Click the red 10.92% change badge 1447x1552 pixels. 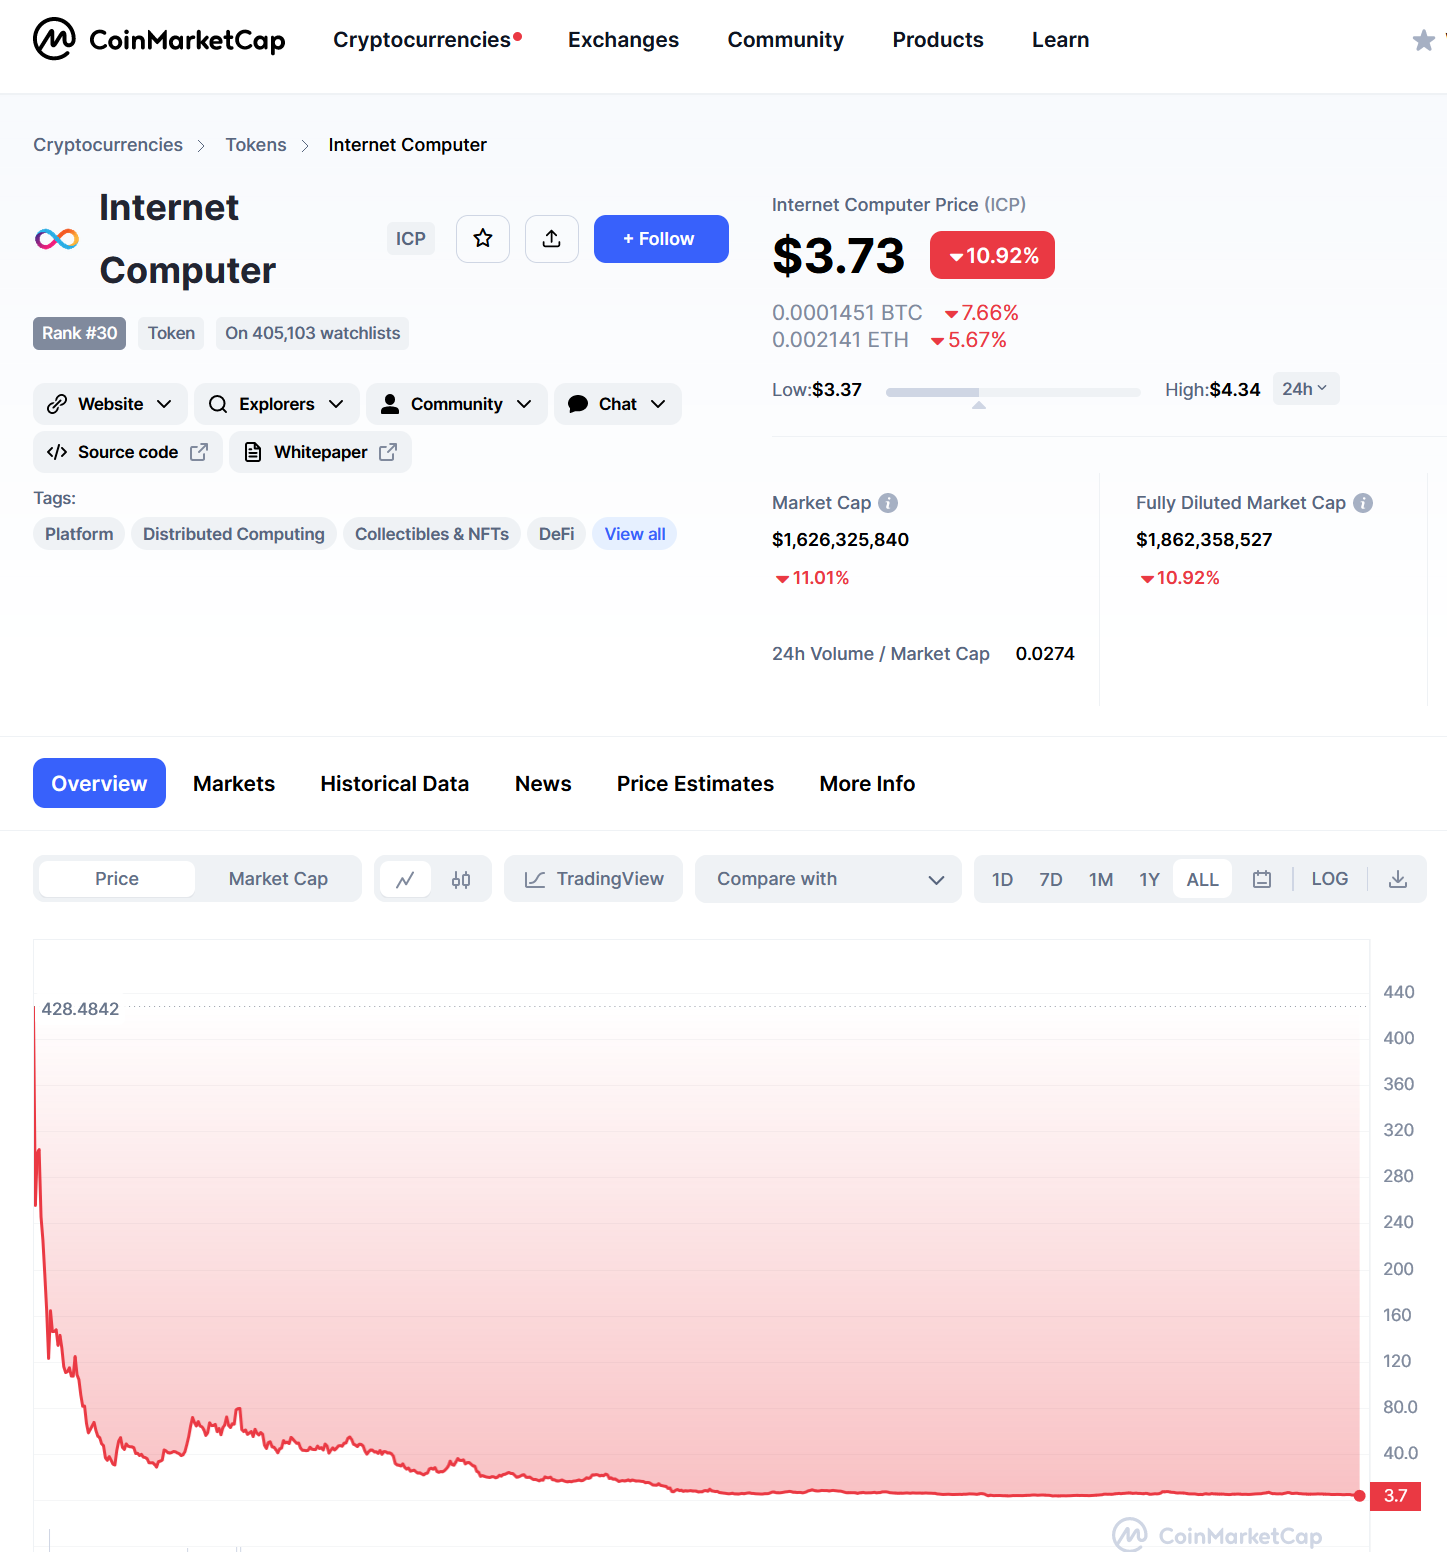click(x=992, y=255)
